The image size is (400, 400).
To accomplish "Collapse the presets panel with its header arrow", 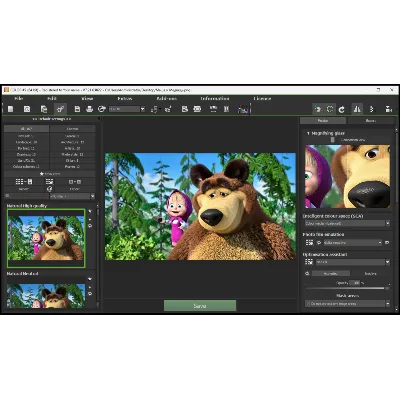I will tap(99, 119).
